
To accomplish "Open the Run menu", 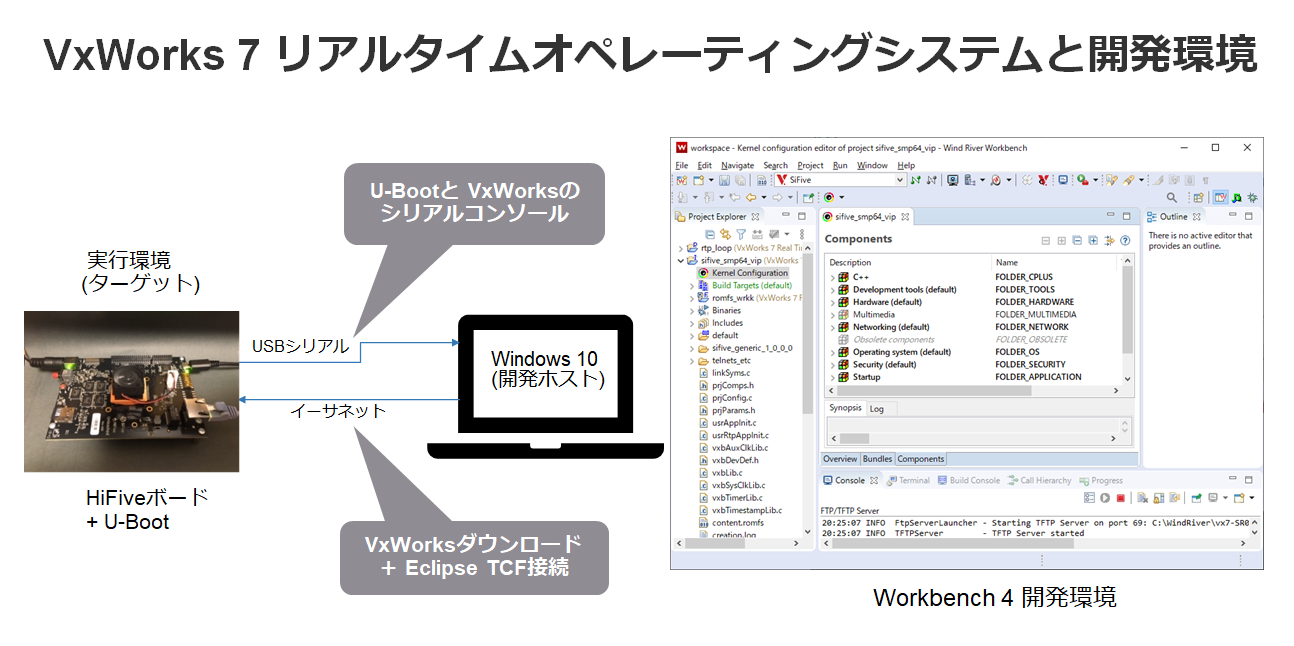I will coord(840,165).
